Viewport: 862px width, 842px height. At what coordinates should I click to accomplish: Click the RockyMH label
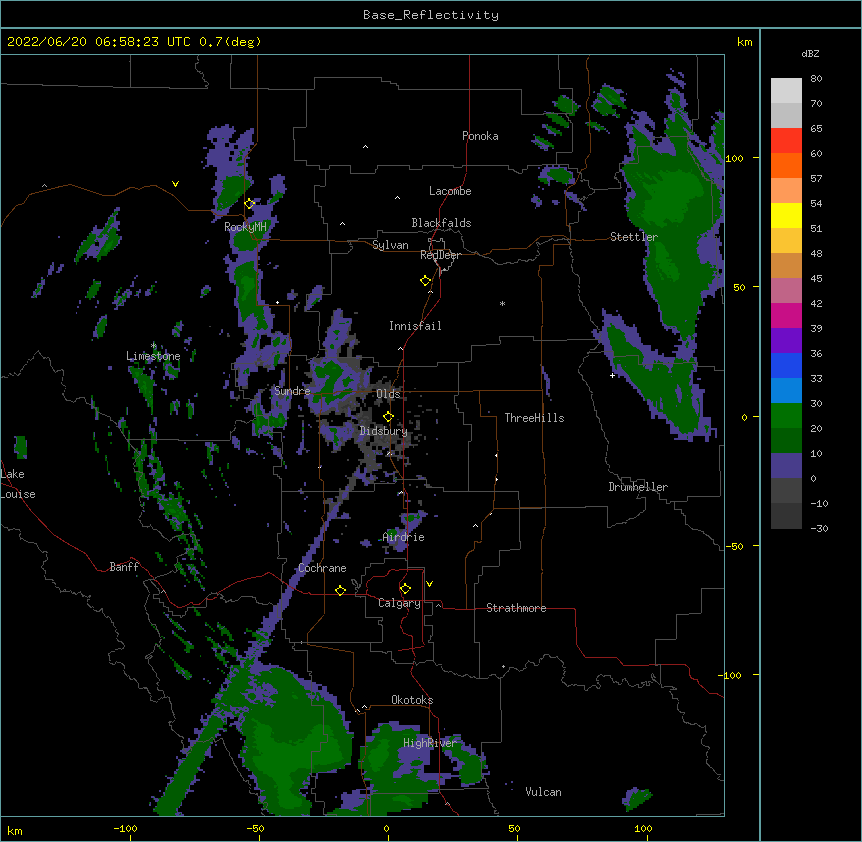click(x=245, y=227)
